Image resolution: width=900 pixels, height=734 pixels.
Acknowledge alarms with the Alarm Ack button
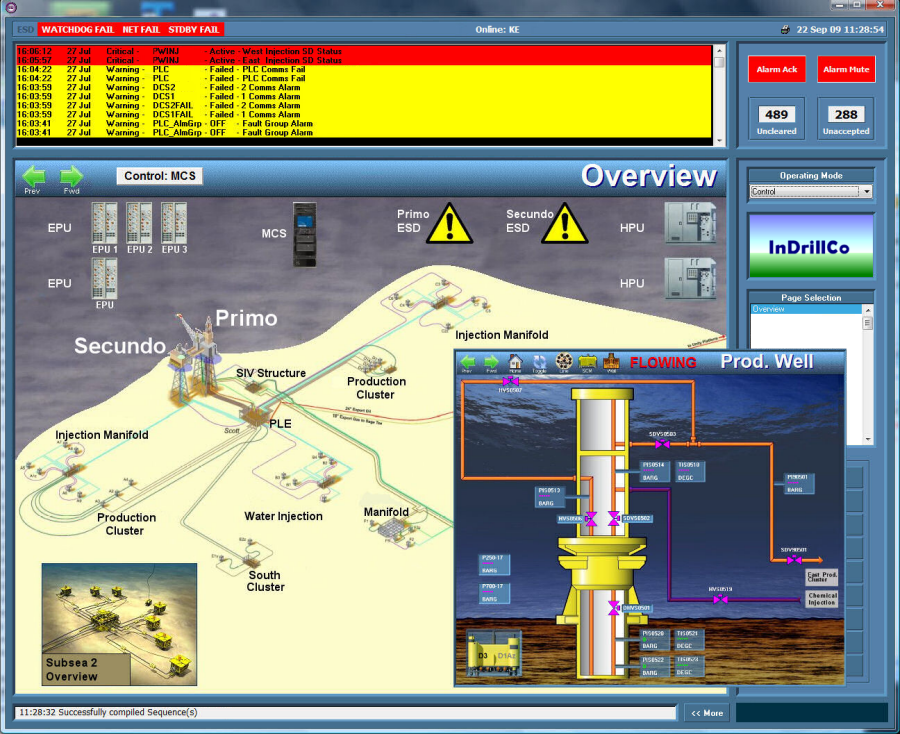coord(777,69)
